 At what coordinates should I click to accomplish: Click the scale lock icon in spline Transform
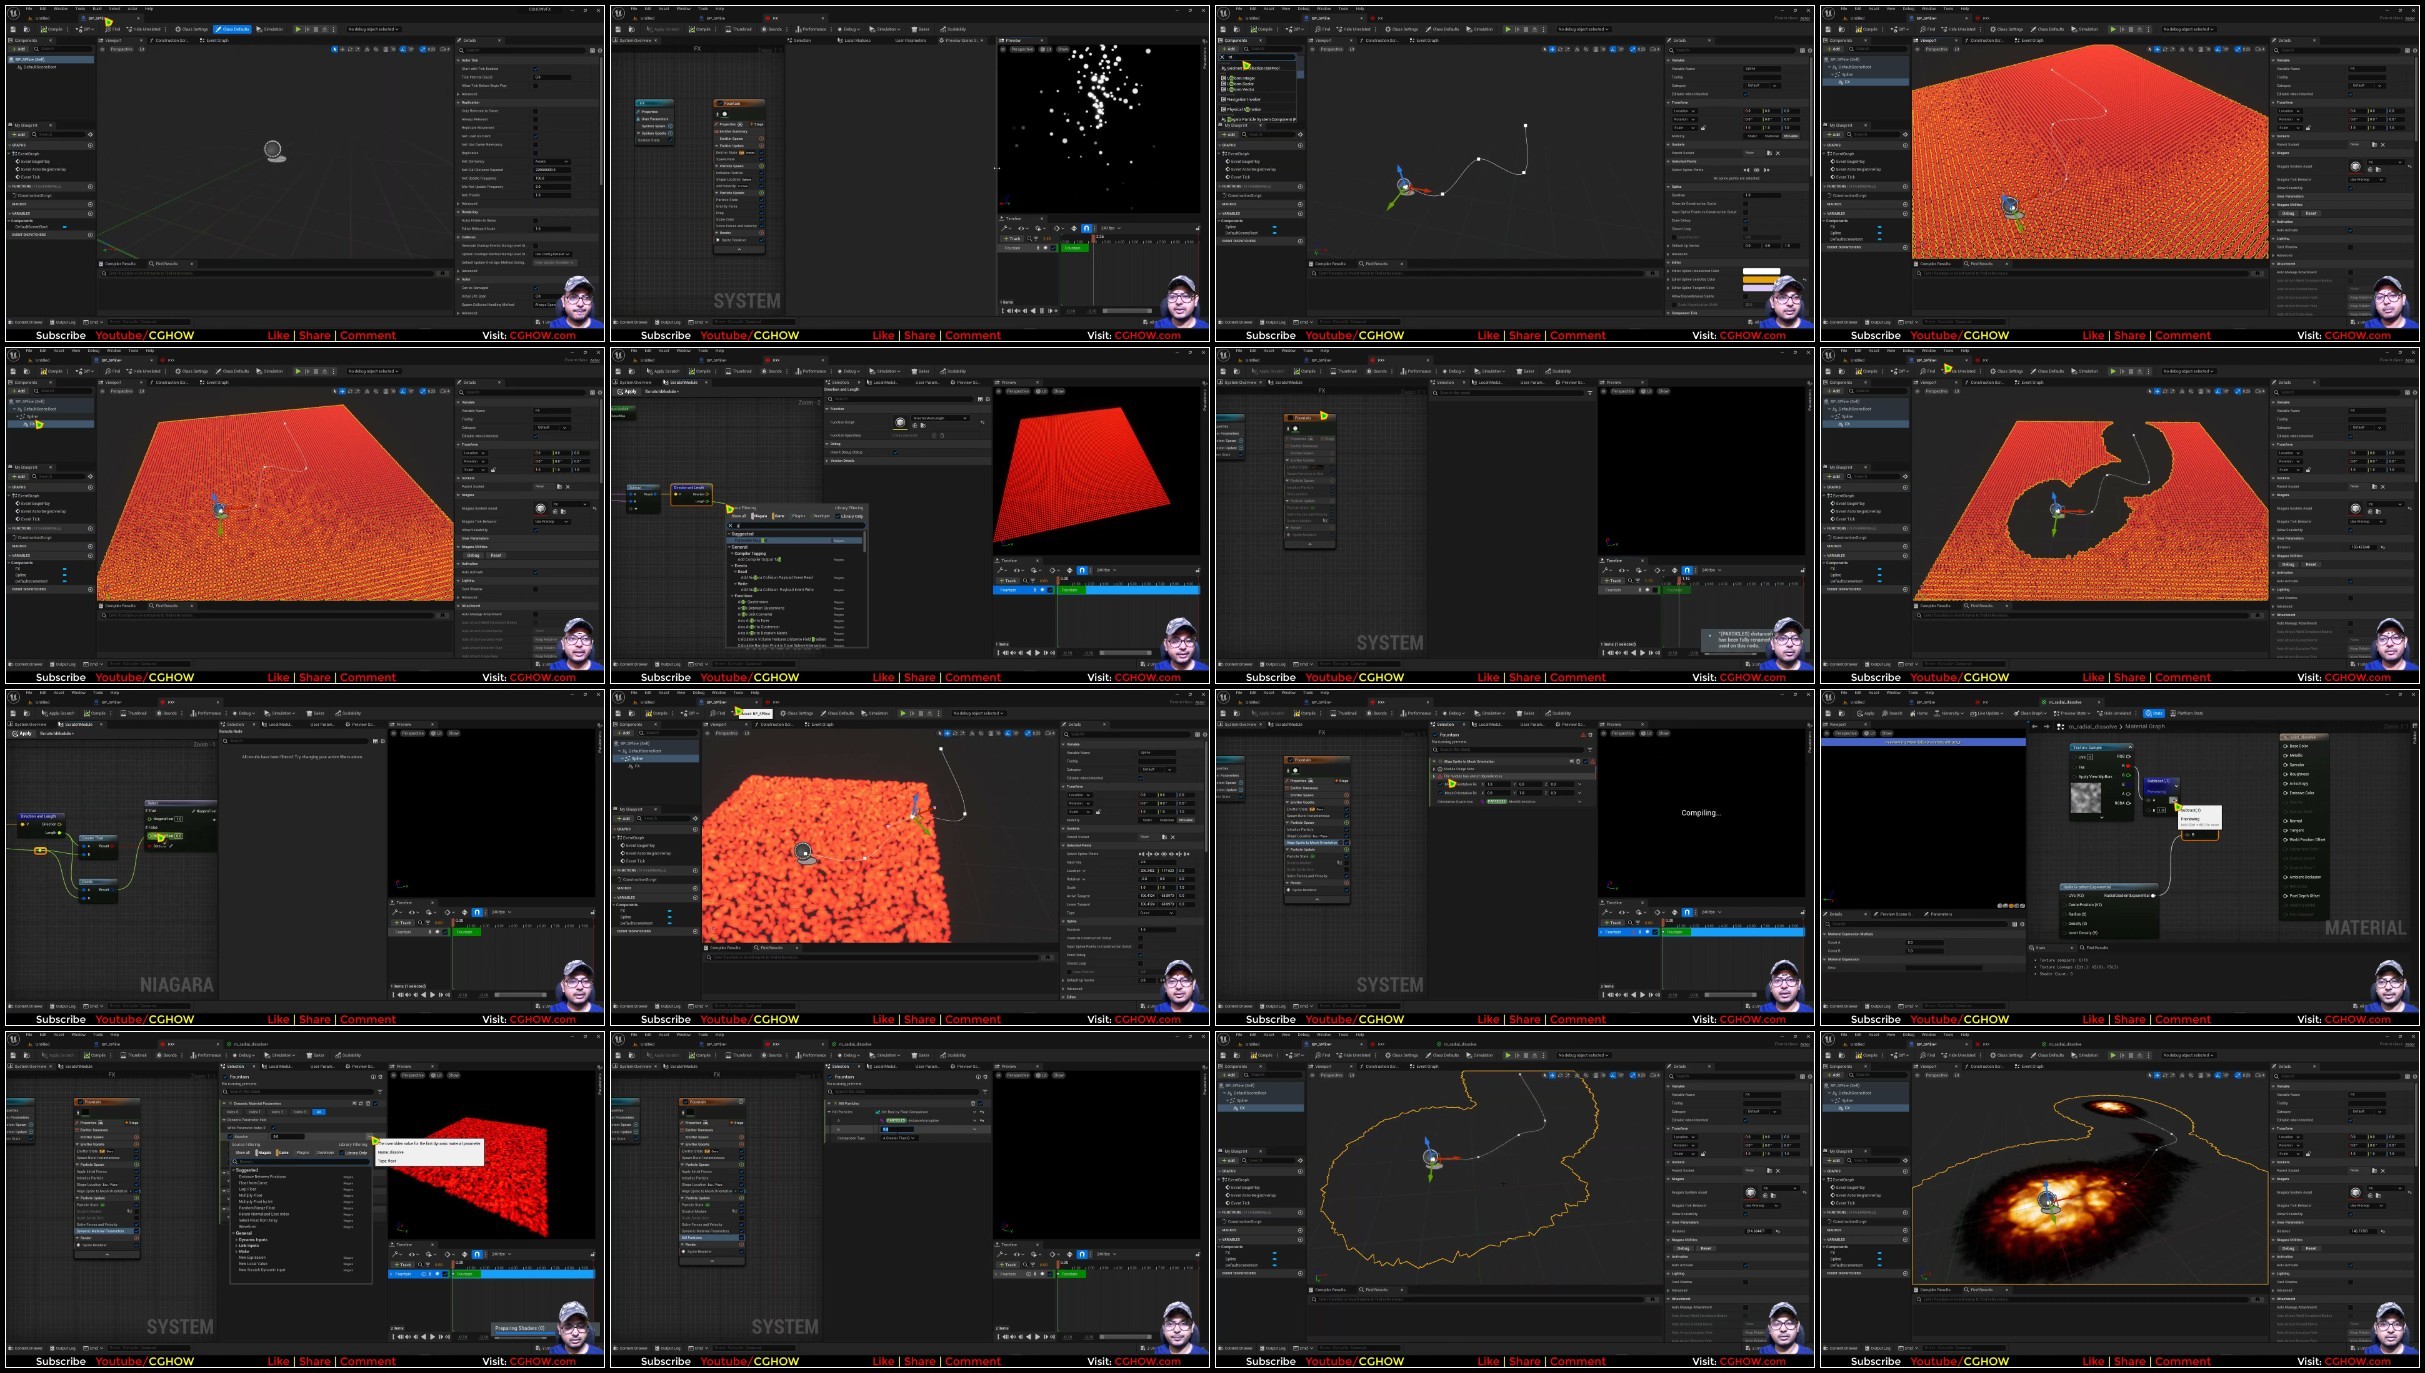1703,128
